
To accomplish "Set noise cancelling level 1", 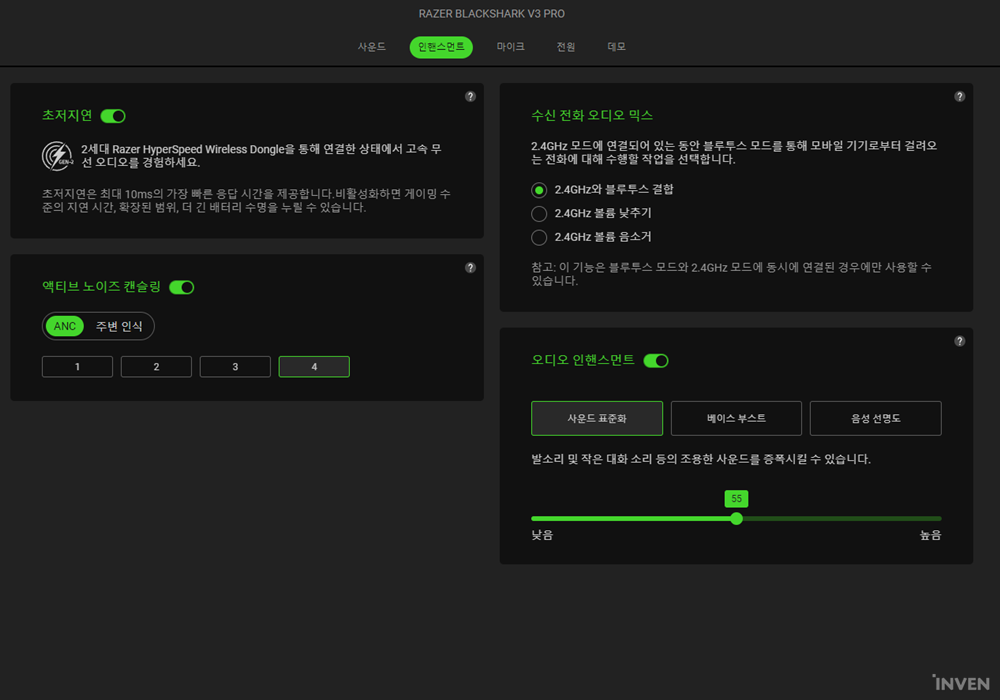I will click(x=77, y=367).
